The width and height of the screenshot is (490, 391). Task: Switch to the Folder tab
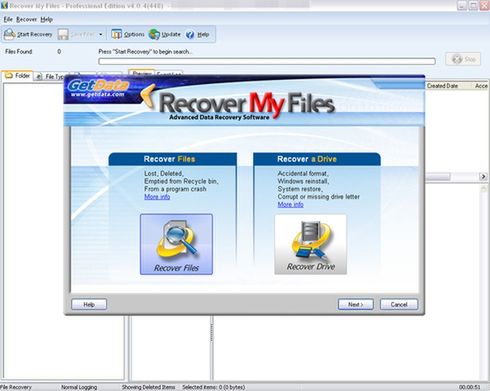[x=17, y=76]
